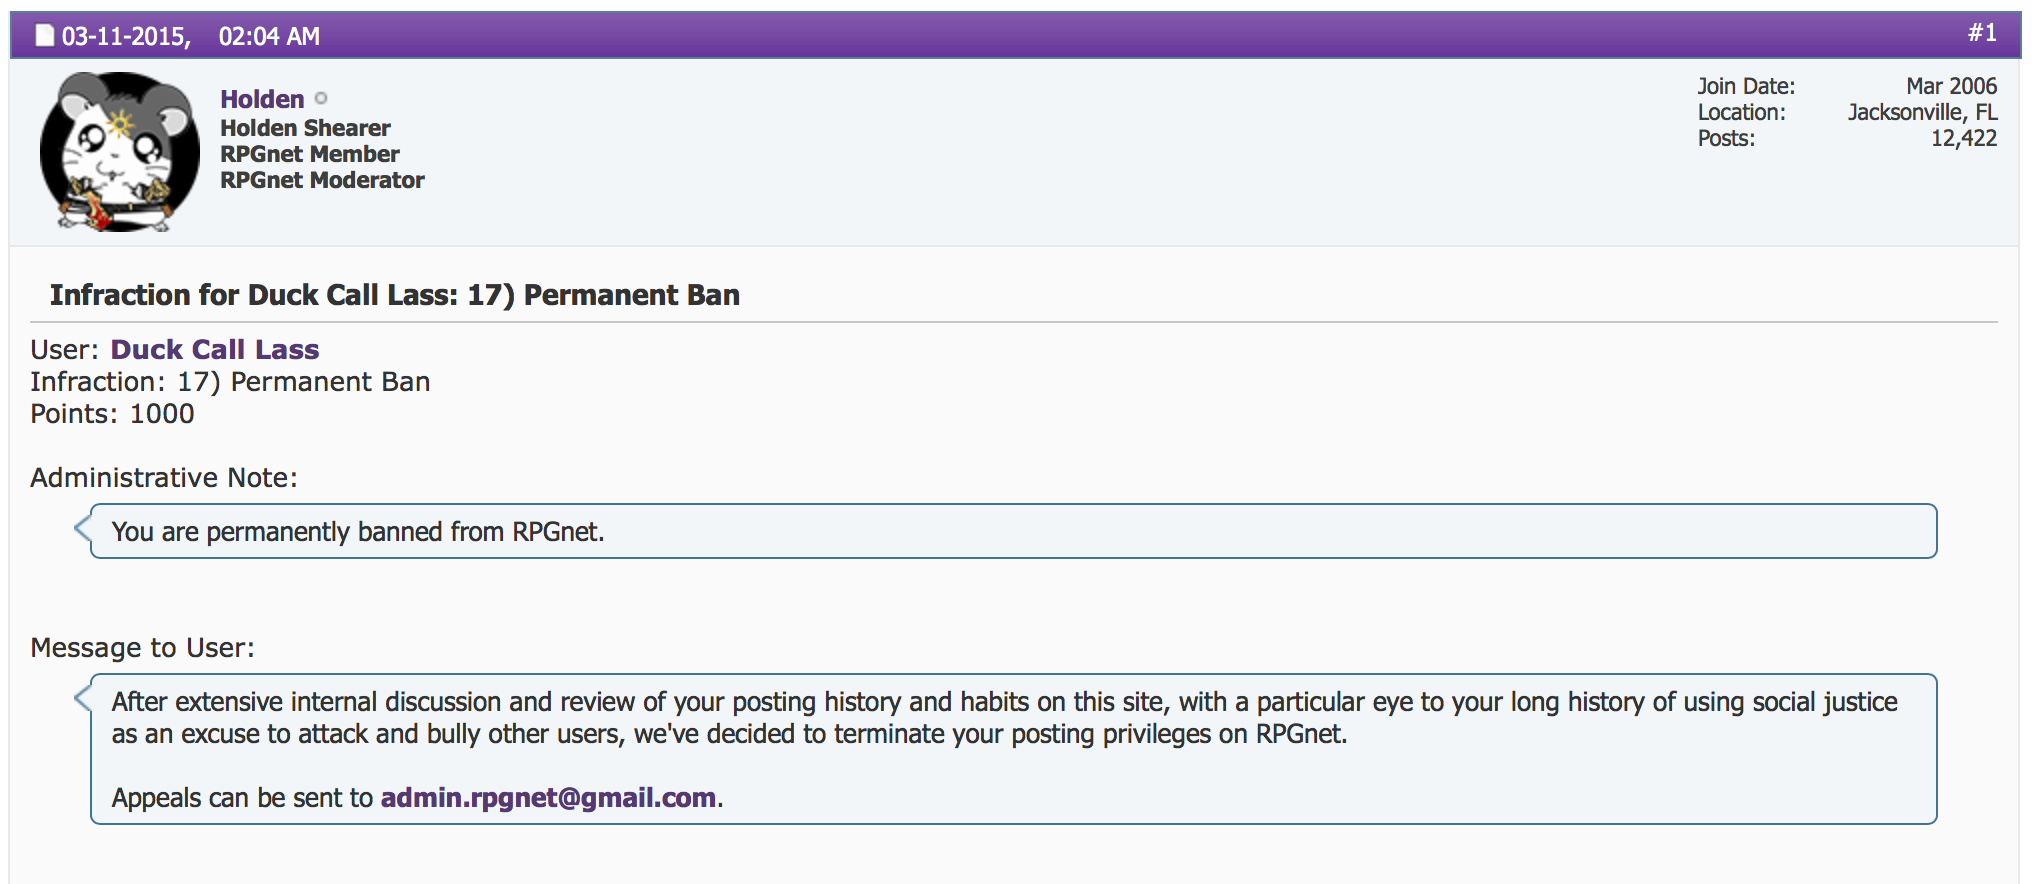Click the 'Posts:' label

point(1726,138)
